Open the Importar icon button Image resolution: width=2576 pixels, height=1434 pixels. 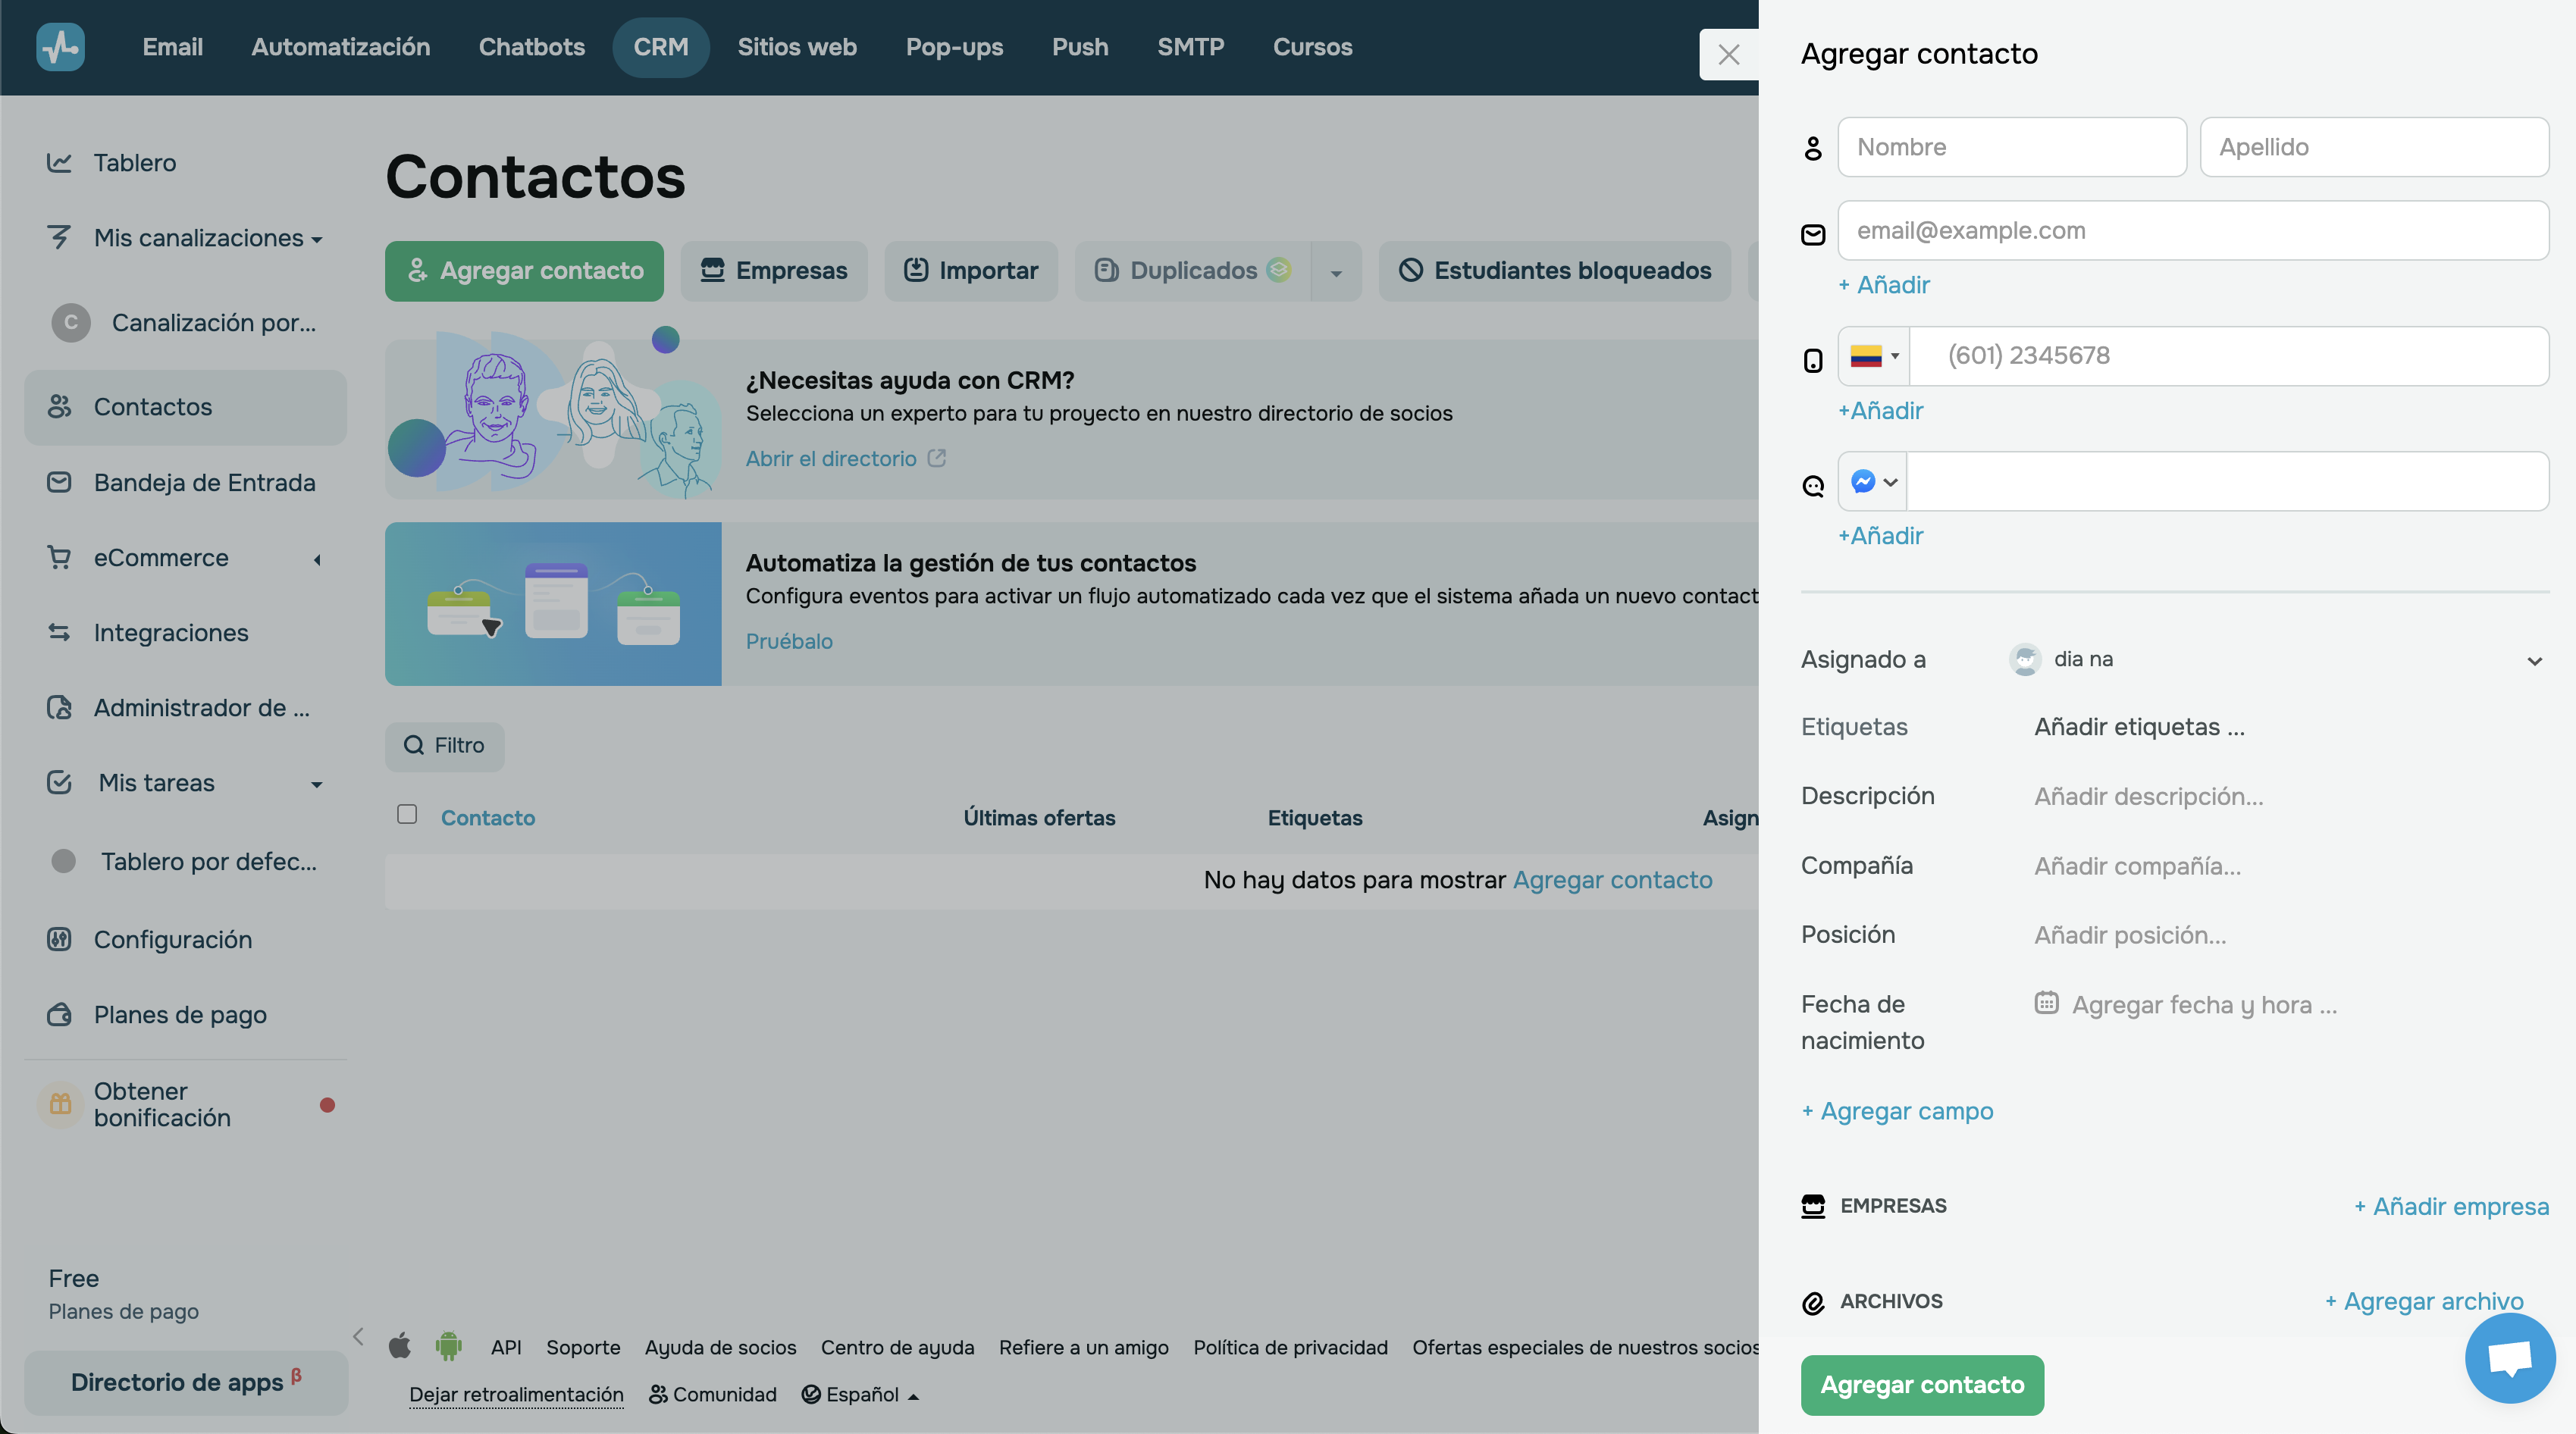click(x=917, y=270)
